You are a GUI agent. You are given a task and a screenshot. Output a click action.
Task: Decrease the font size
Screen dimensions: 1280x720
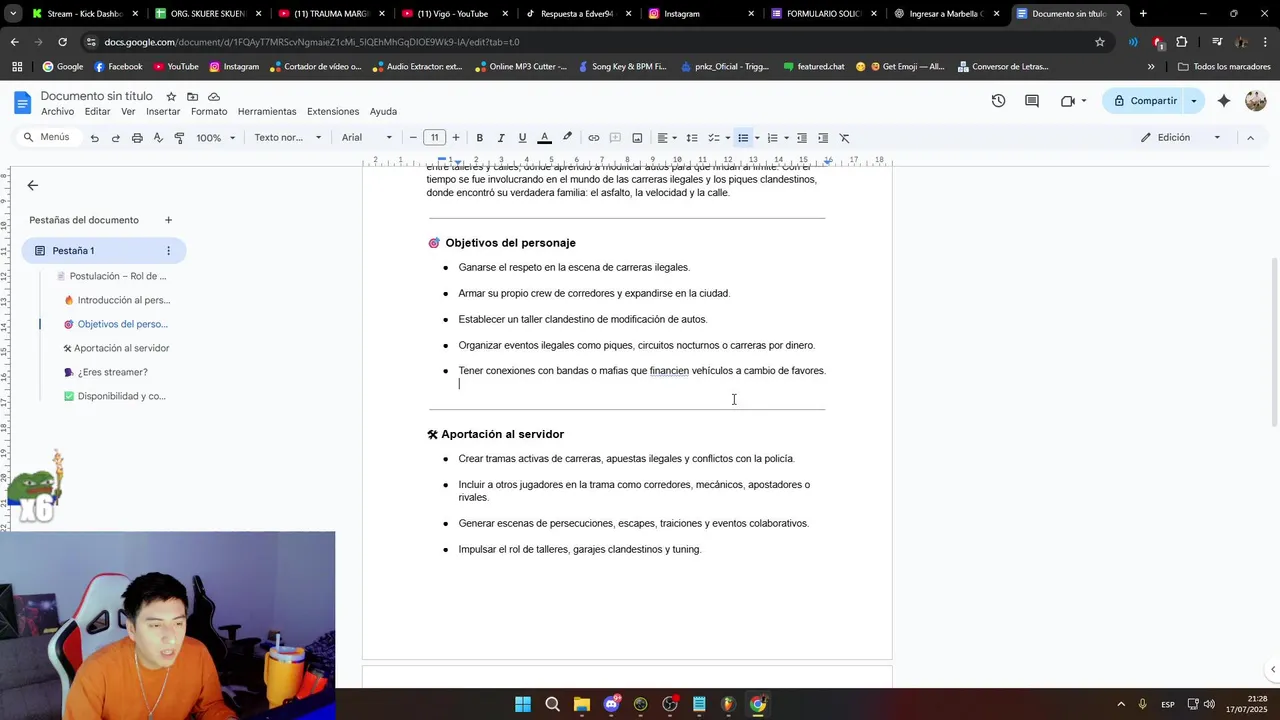pyautogui.click(x=413, y=138)
